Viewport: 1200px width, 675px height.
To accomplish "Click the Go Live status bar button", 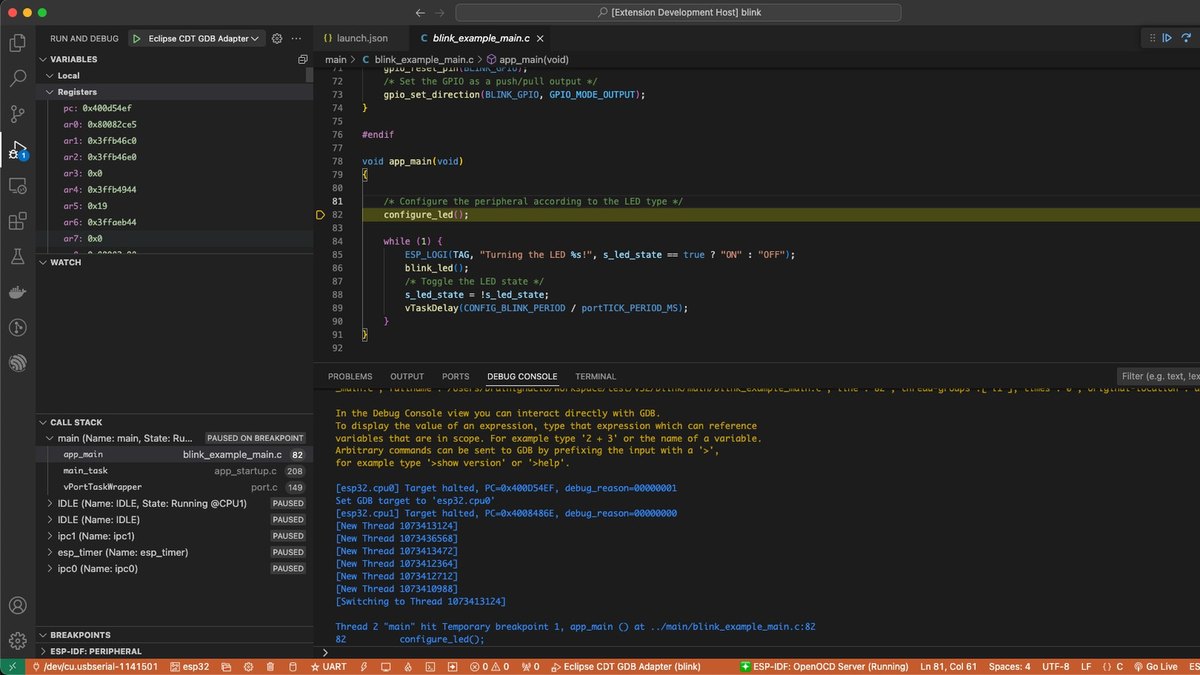I will tap(1155, 666).
